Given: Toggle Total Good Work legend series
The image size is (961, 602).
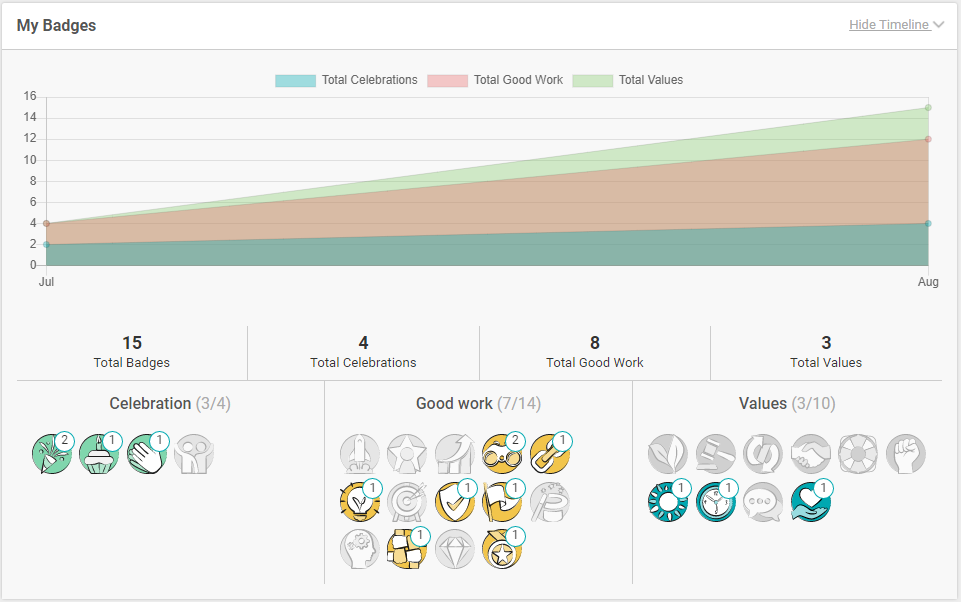Looking at the screenshot, I should tap(495, 80).
